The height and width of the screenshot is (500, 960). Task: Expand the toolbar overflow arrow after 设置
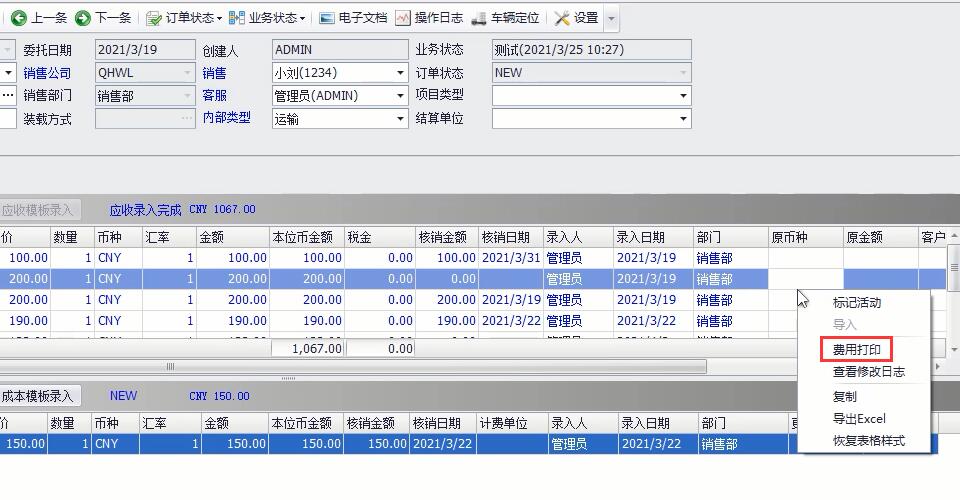[x=611, y=18]
